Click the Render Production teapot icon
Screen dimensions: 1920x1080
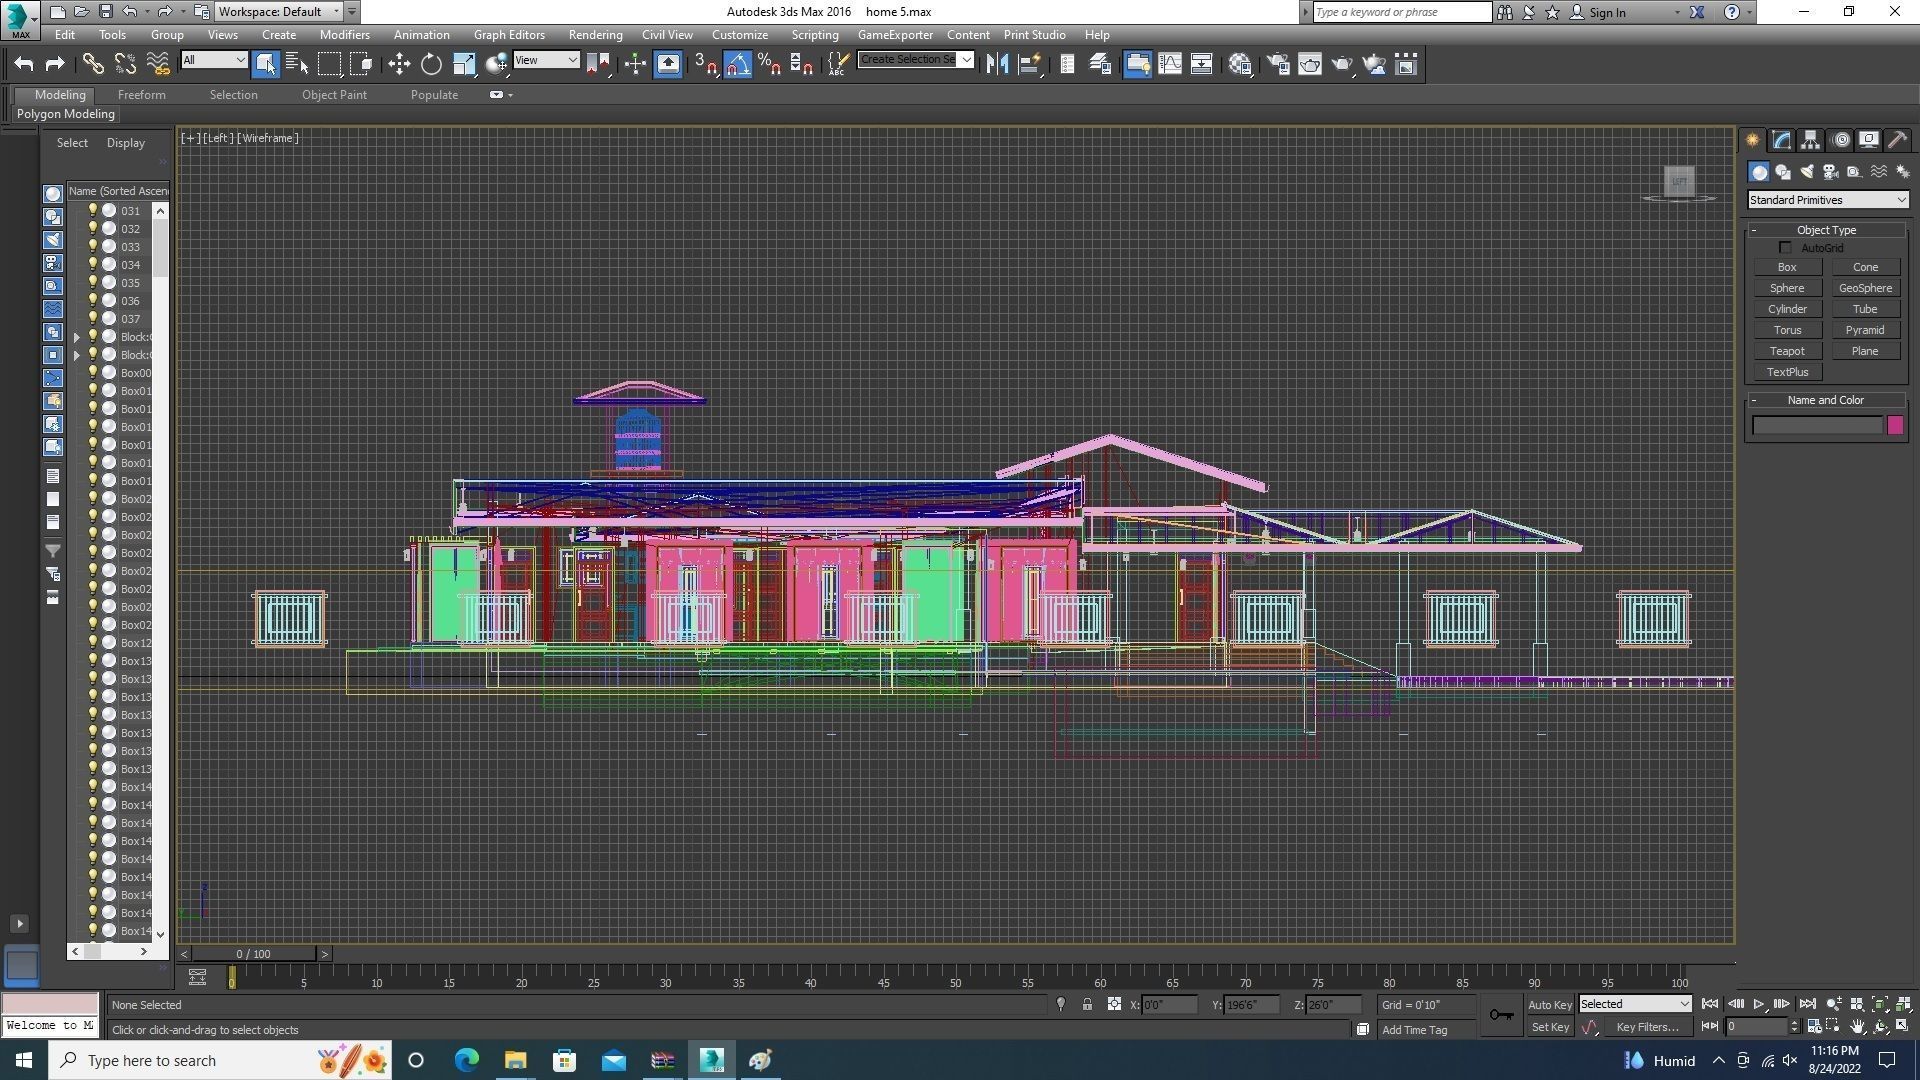pos(1342,64)
